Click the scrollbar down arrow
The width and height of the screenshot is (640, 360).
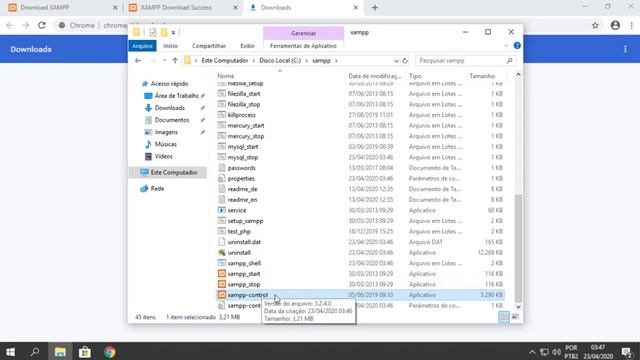point(518,307)
